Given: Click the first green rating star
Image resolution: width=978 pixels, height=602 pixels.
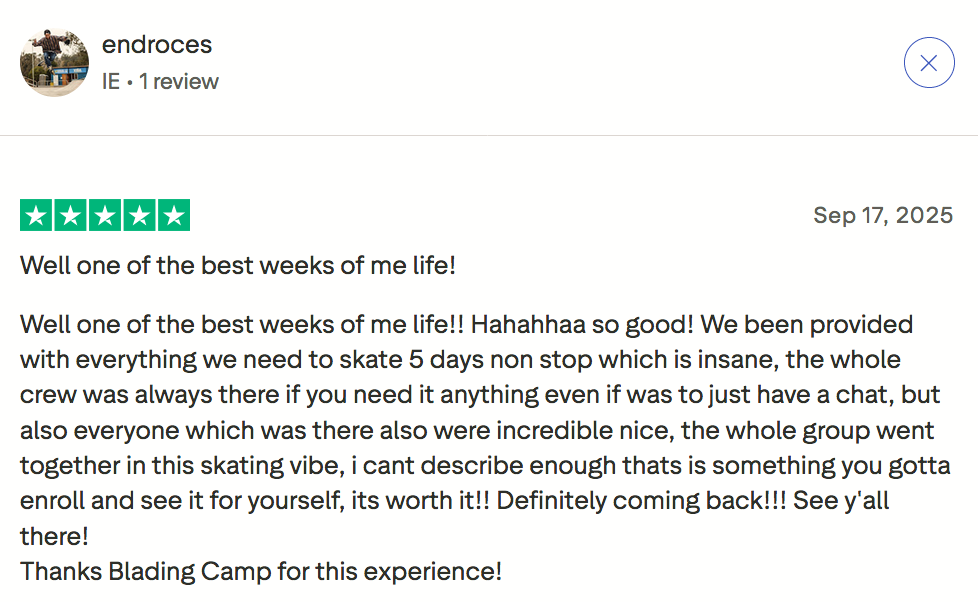Looking at the screenshot, I should [37, 215].
